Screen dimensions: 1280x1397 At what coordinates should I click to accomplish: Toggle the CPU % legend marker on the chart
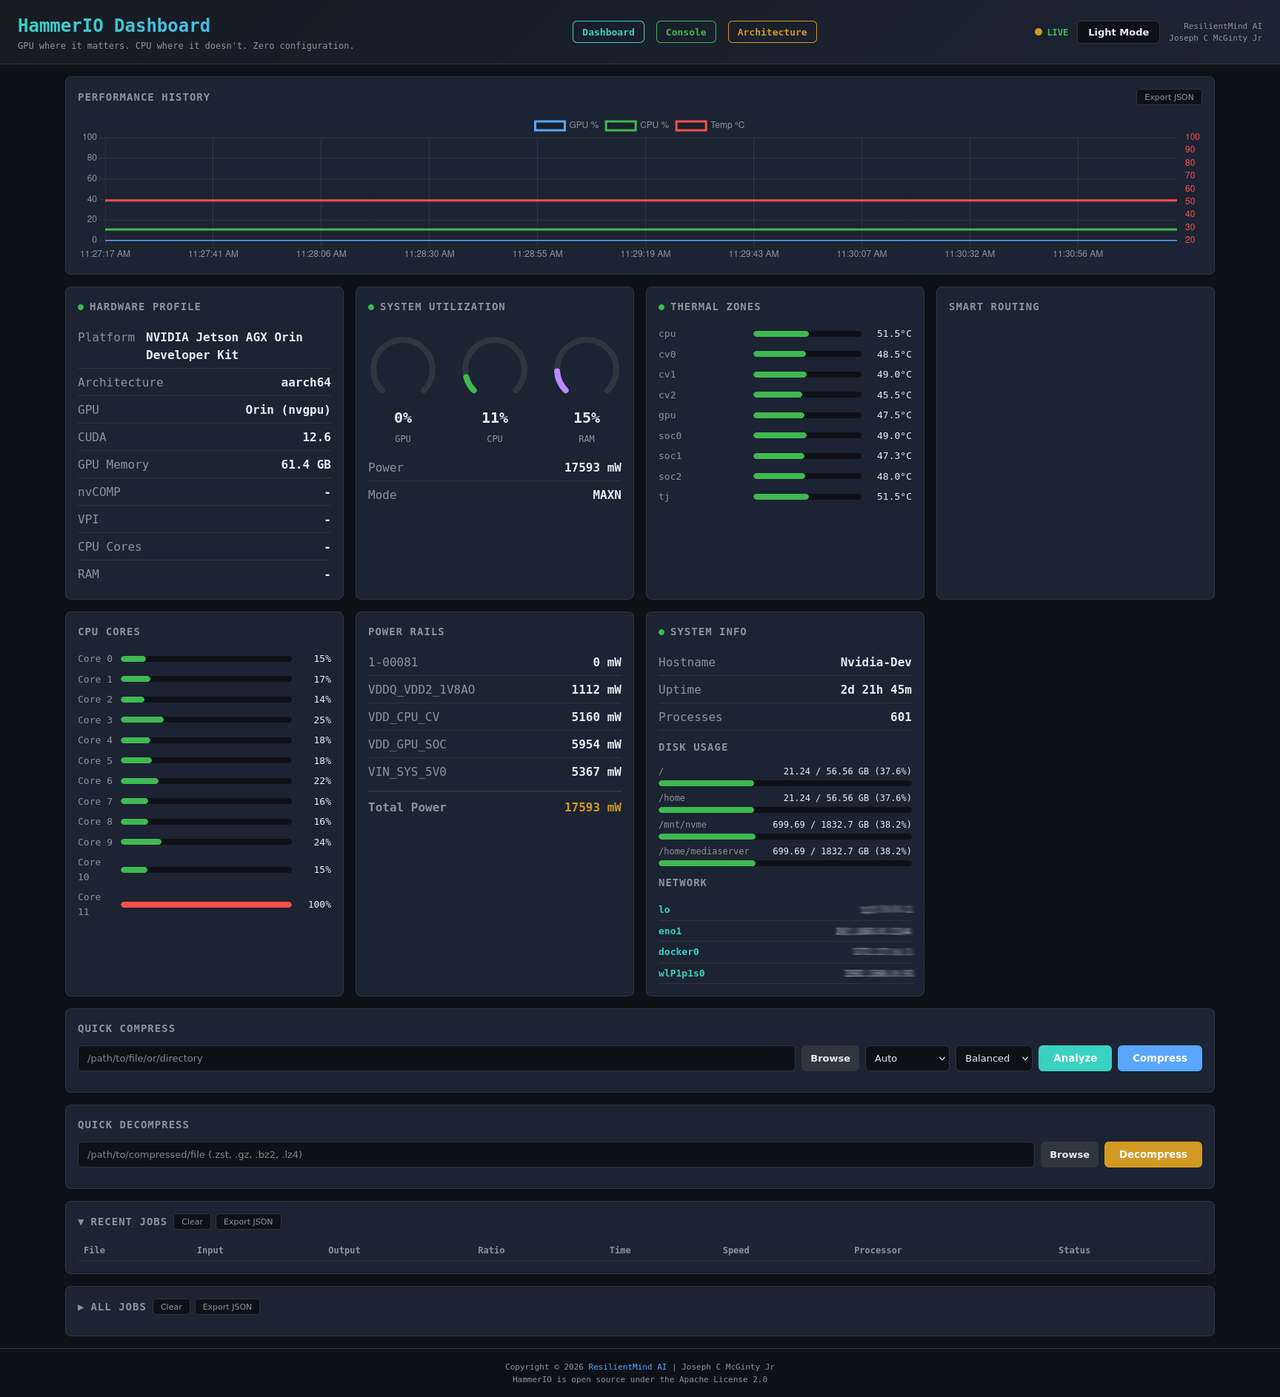(621, 125)
